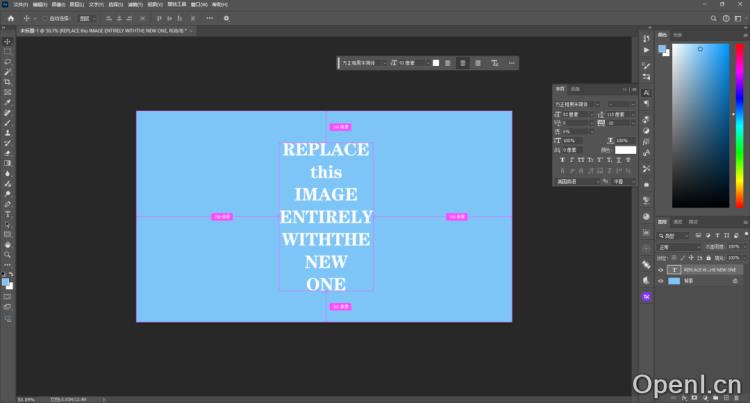The width and height of the screenshot is (750, 403).
Task: Switch to the Channels tab
Action: click(x=677, y=221)
